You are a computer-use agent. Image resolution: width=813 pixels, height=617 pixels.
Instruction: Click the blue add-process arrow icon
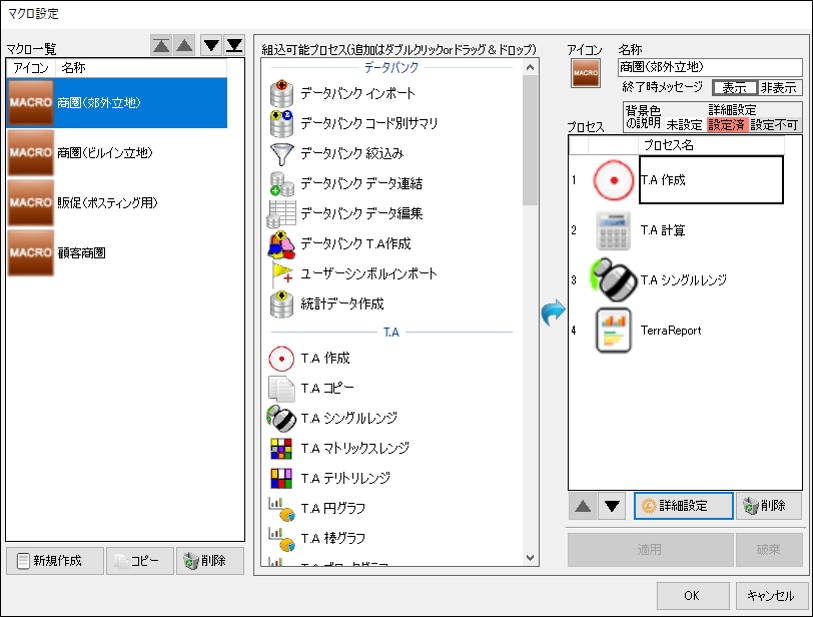pyautogui.click(x=553, y=312)
